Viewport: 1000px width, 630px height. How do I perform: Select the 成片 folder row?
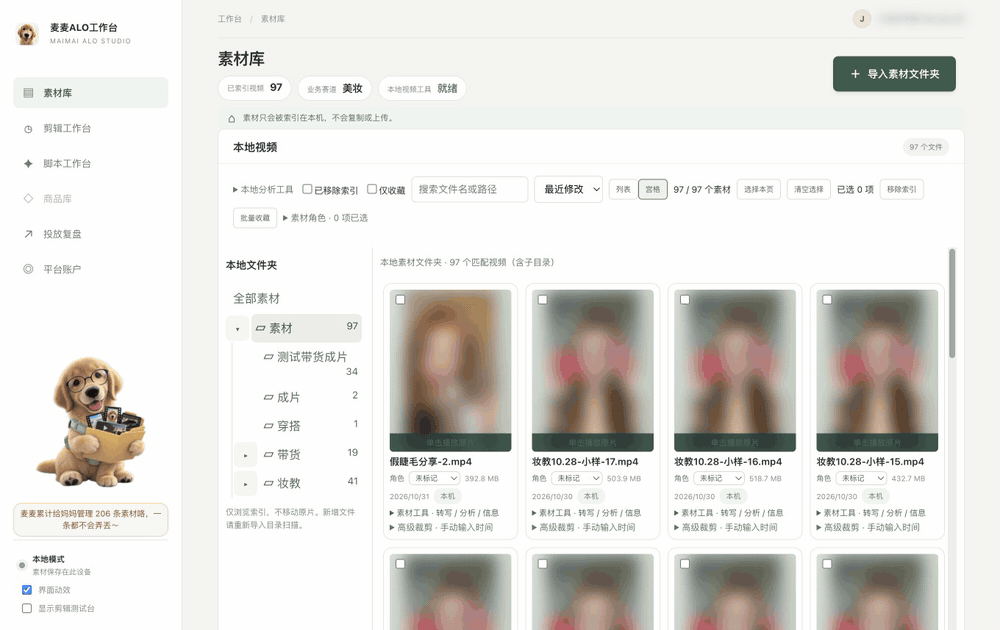tap(309, 397)
